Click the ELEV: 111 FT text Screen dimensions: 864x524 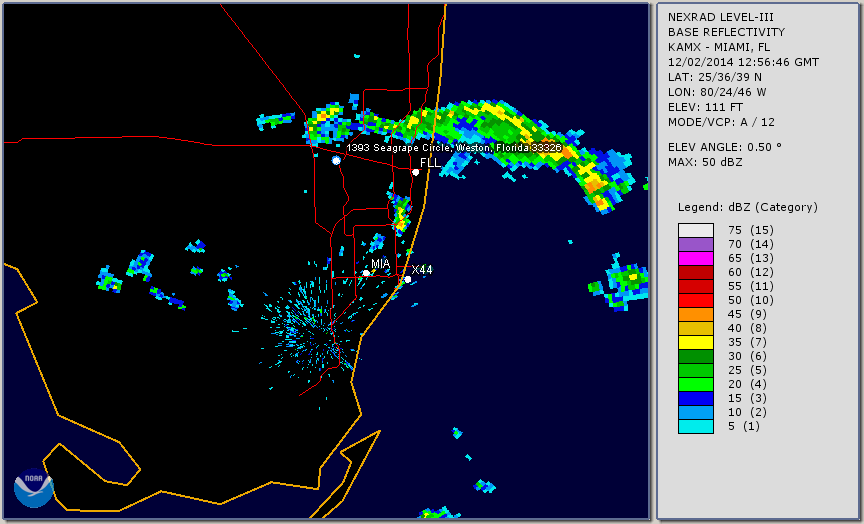point(705,107)
